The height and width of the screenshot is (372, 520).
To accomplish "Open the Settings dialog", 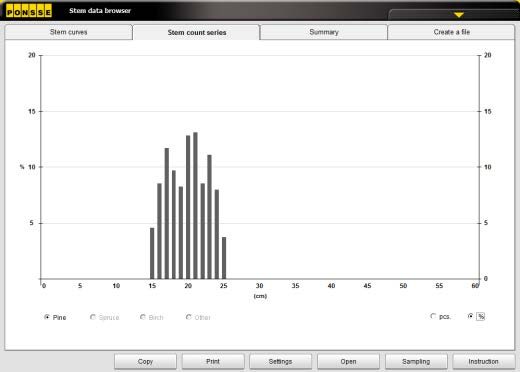I will [x=281, y=362].
